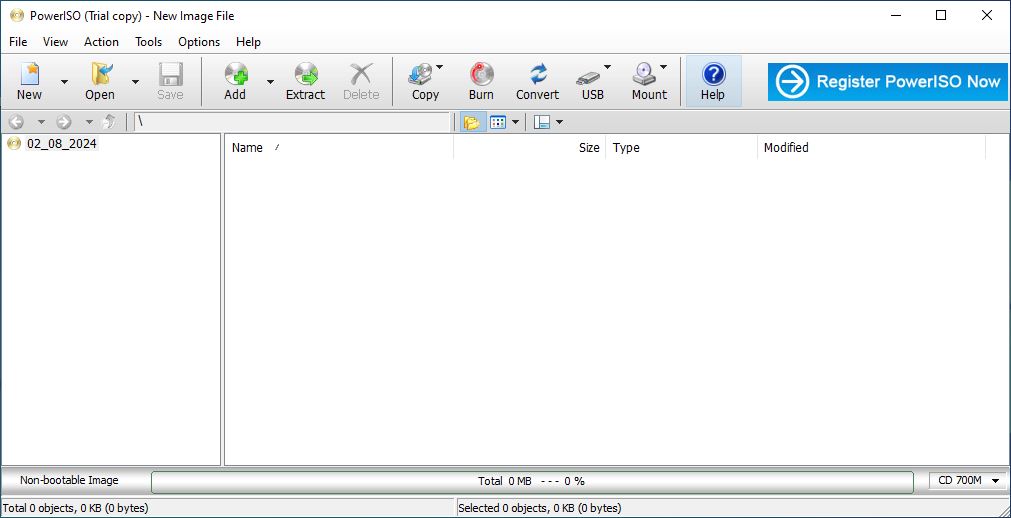Screen dimensions: 1011x518
Task: Open the Tools menu
Action: tap(148, 42)
